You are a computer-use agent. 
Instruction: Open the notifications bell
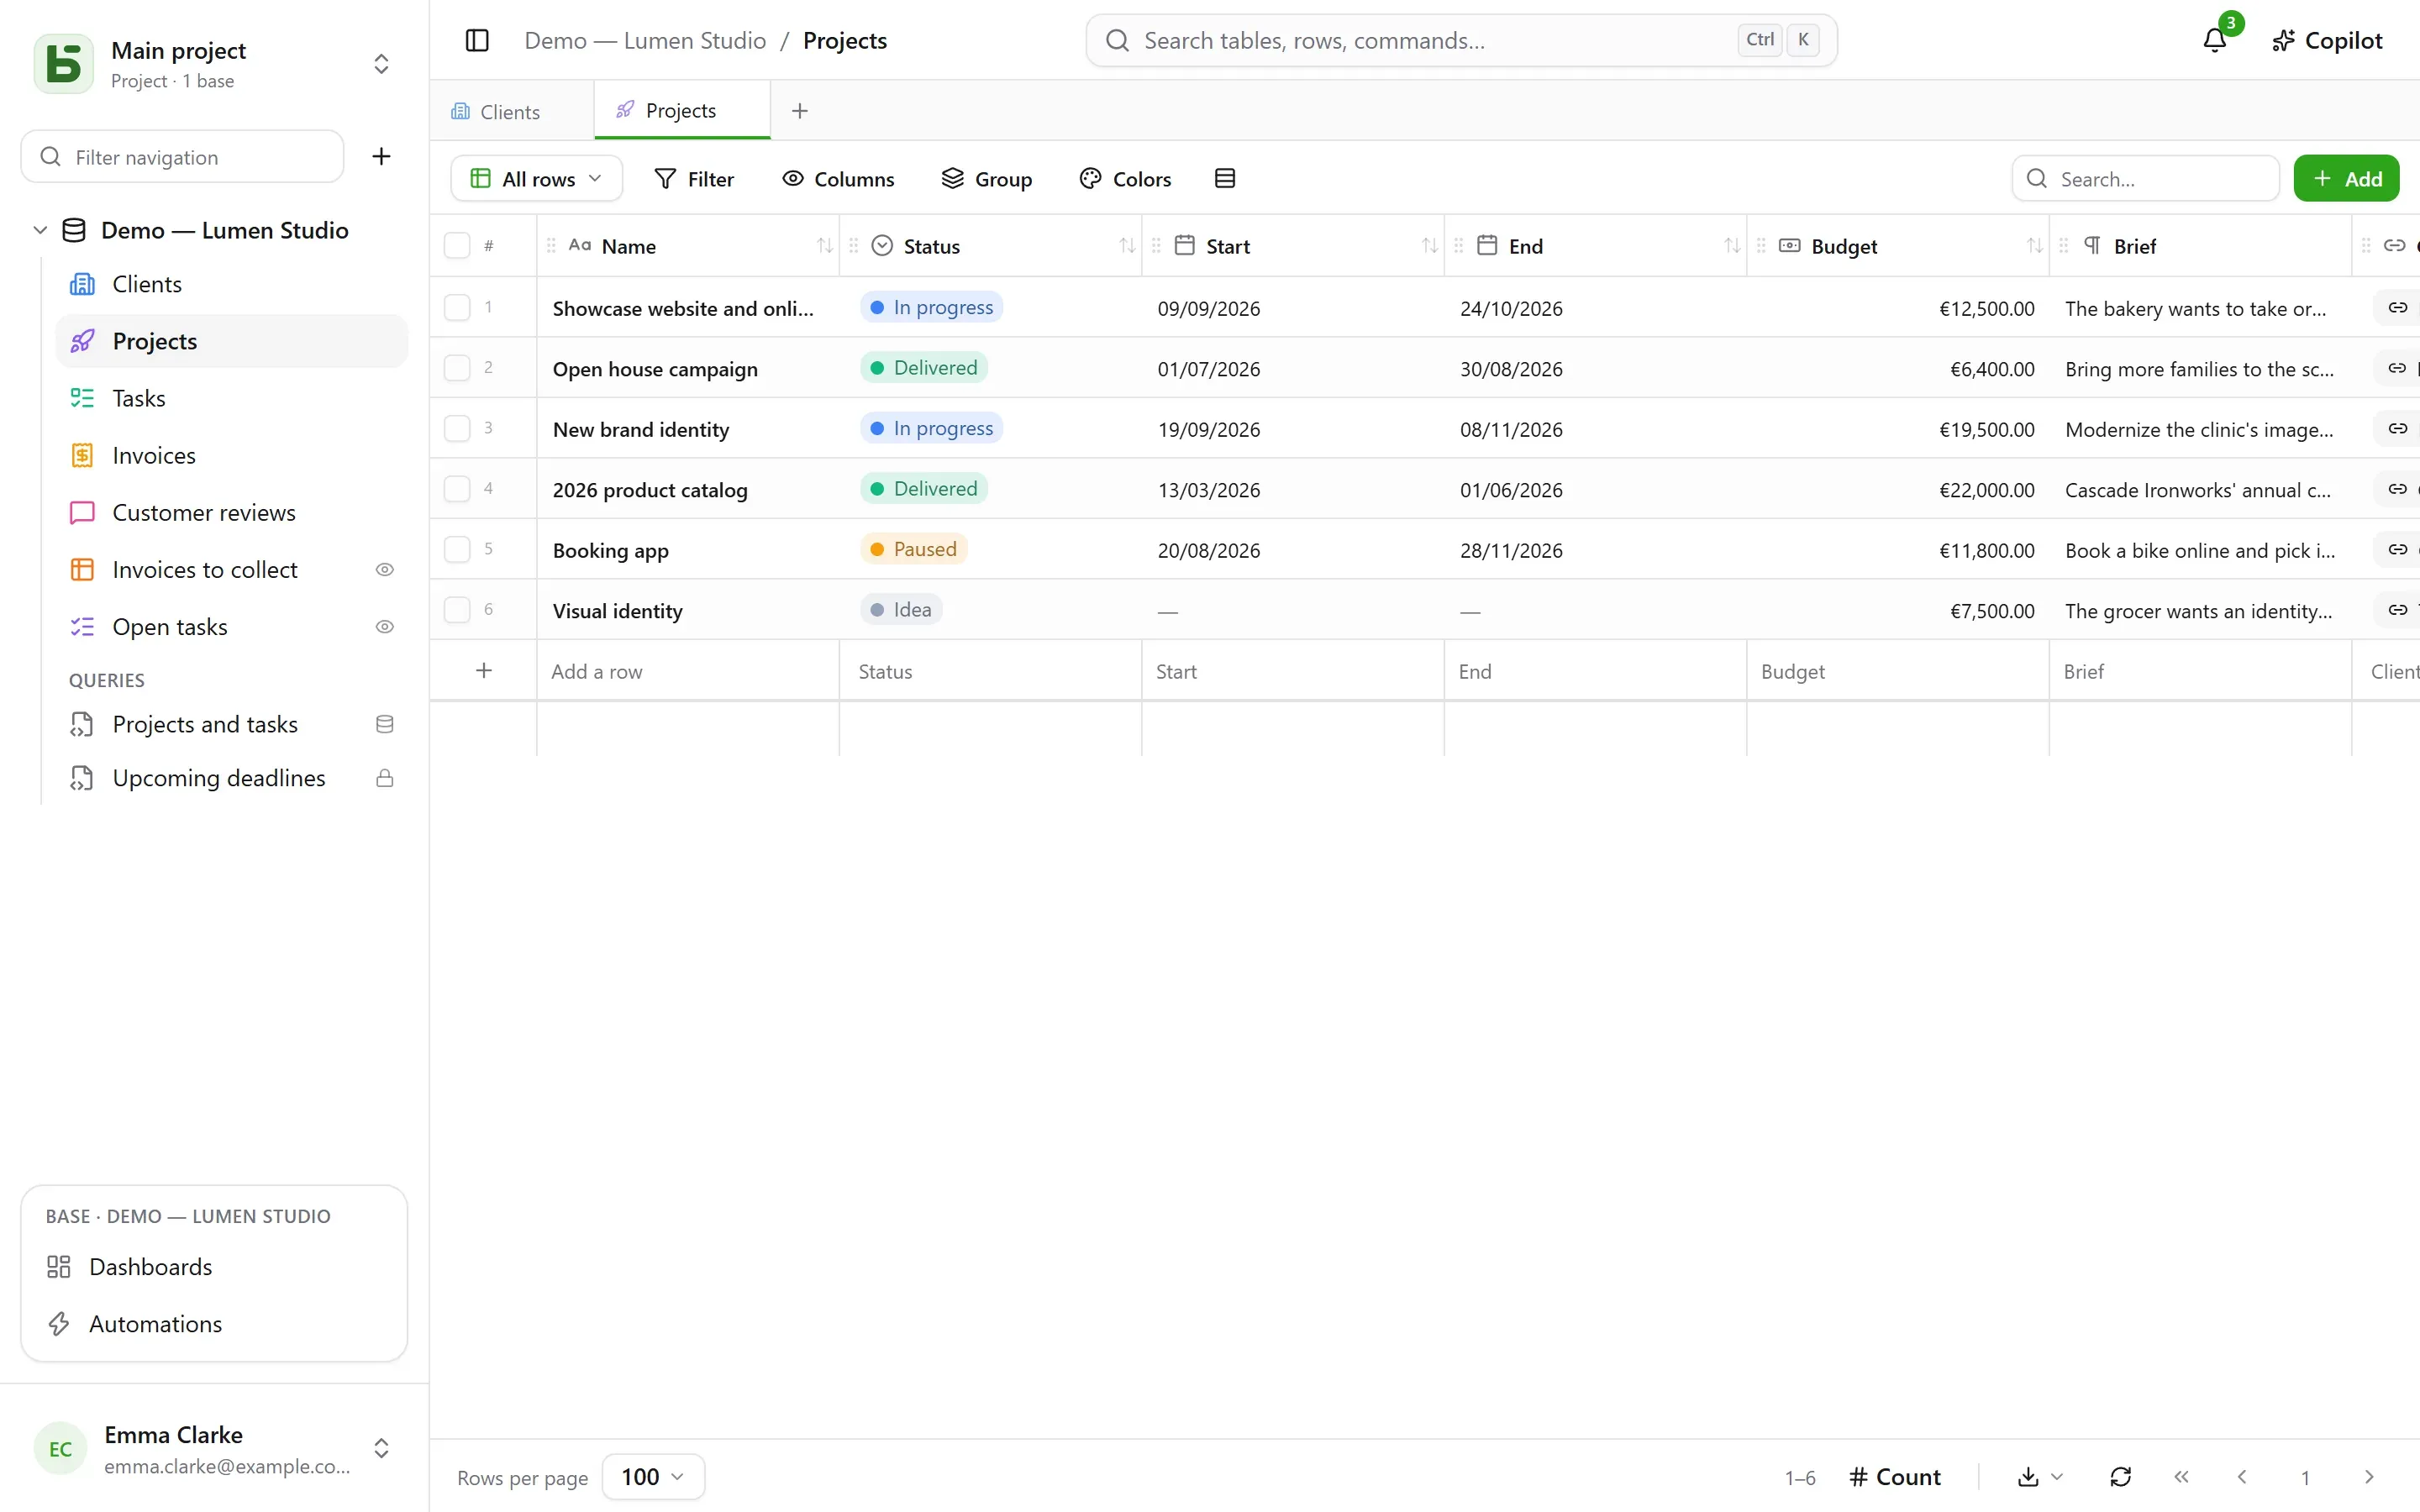pos(2214,40)
